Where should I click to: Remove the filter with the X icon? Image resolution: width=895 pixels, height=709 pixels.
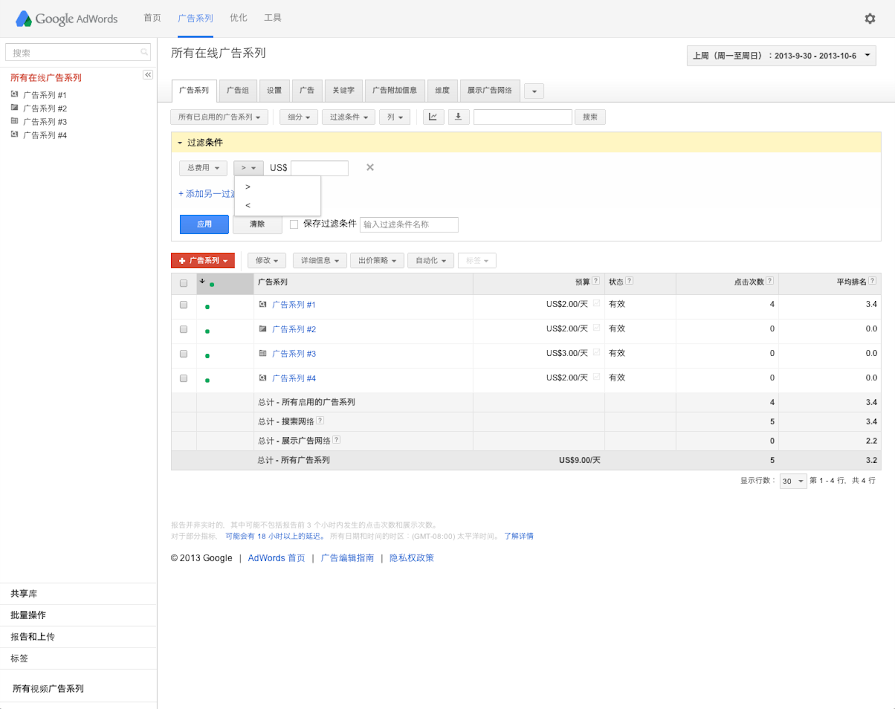point(370,167)
